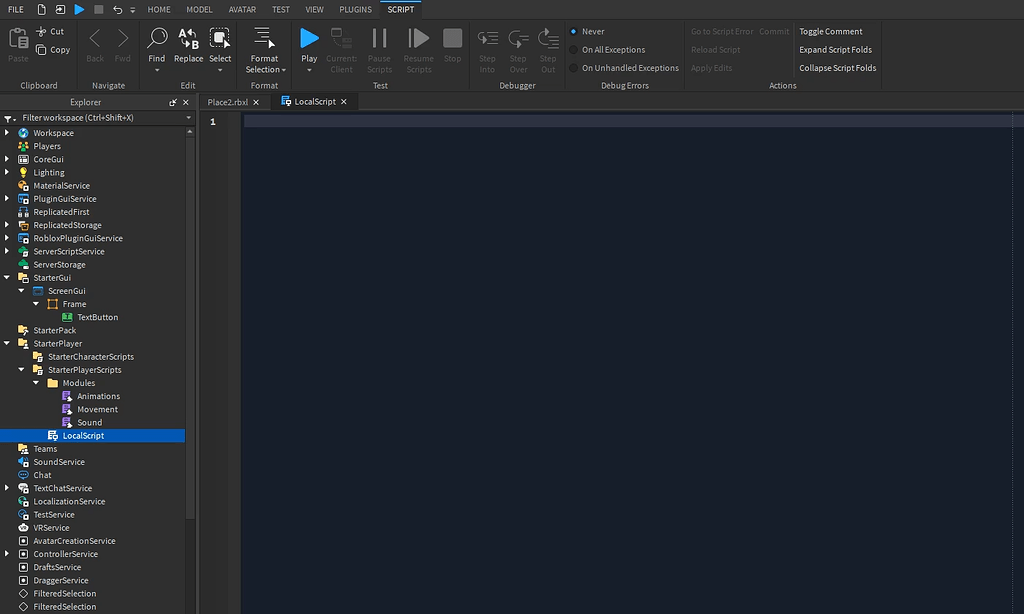1024x614 pixels.
Task: Click Apply Edits
Action: pyautogui.click(x=711, y=68)
